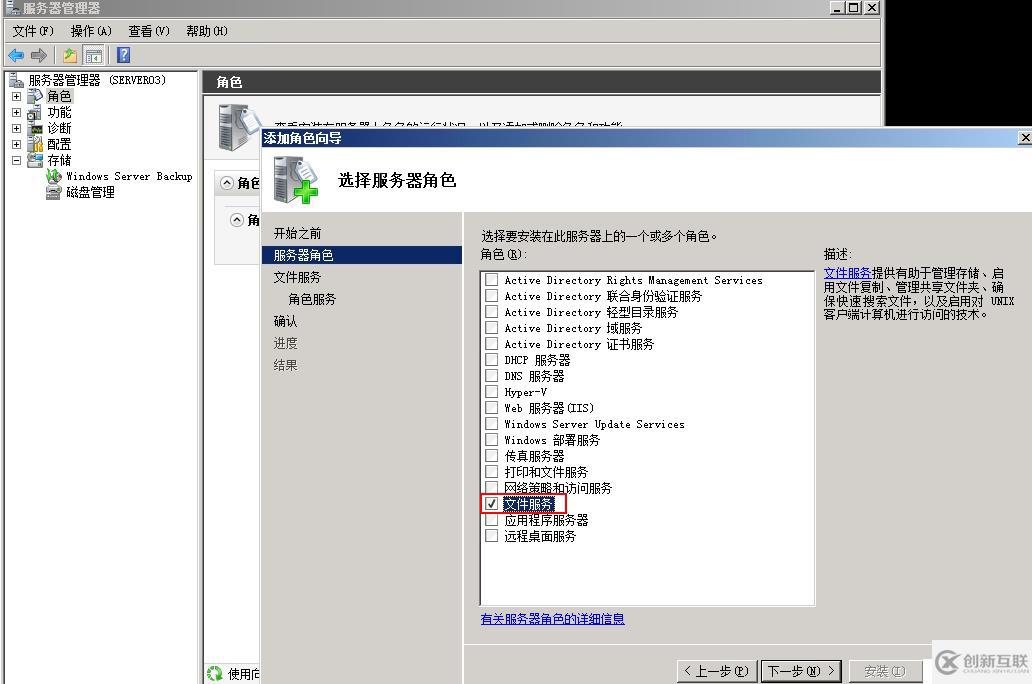Go to the 角色服务 wizard step
Image resolution: width=1032 pixels, height=684 pixels.
312,299
